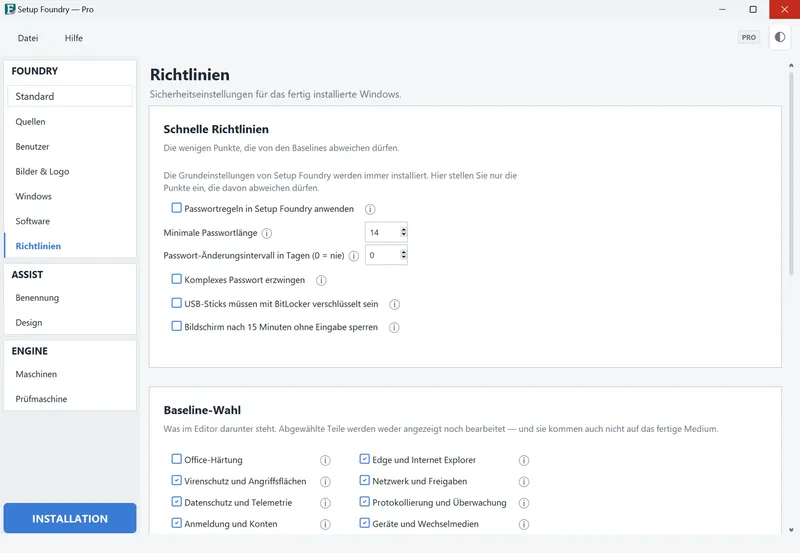Viewport: 800px width, 553px height.
Task: Increase Passwort-Änderungsintervall with up arrow
Action: 404,252
